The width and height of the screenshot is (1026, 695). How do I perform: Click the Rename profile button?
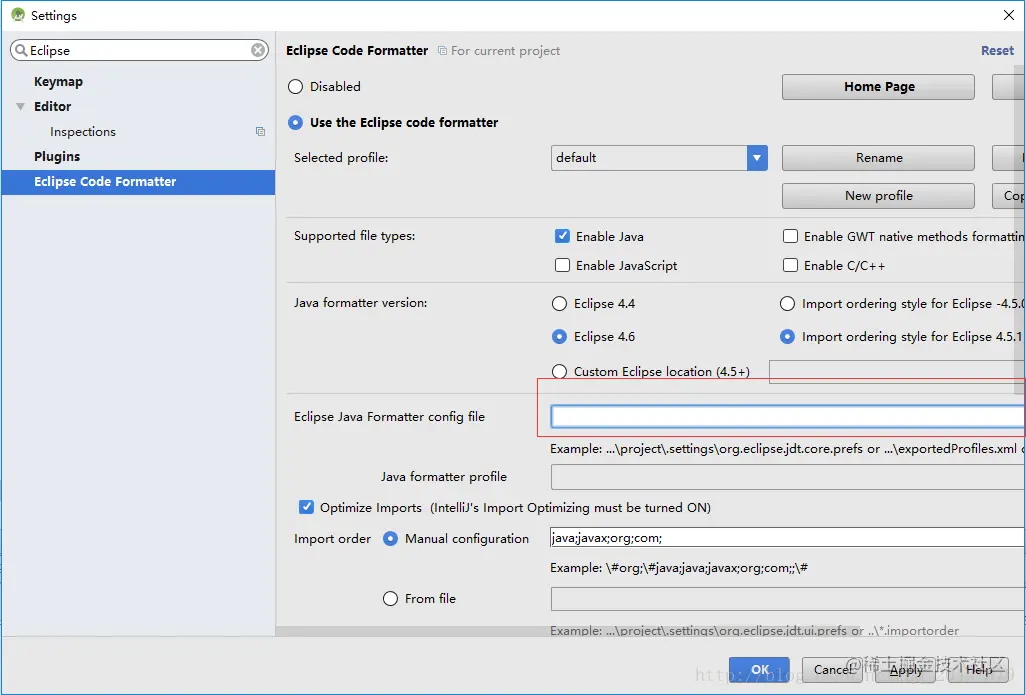878,158
